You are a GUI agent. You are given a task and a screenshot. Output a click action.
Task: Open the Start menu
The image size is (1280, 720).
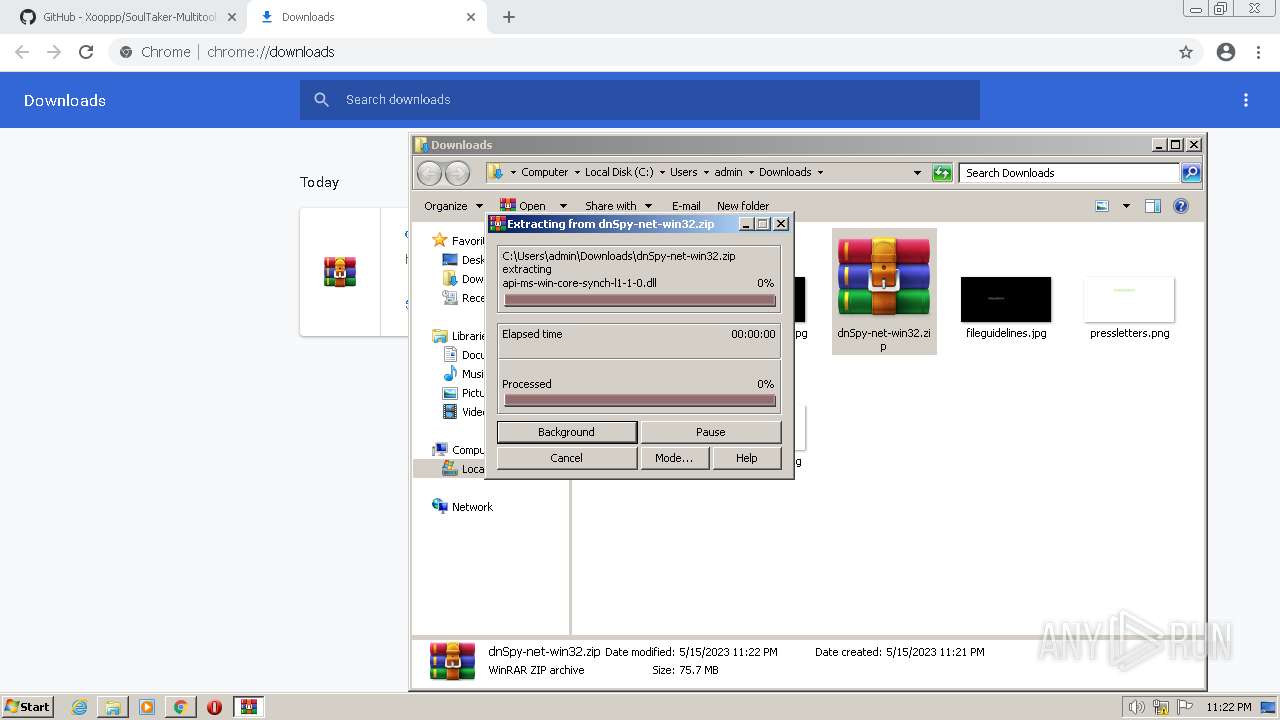[x=28, y=706]
